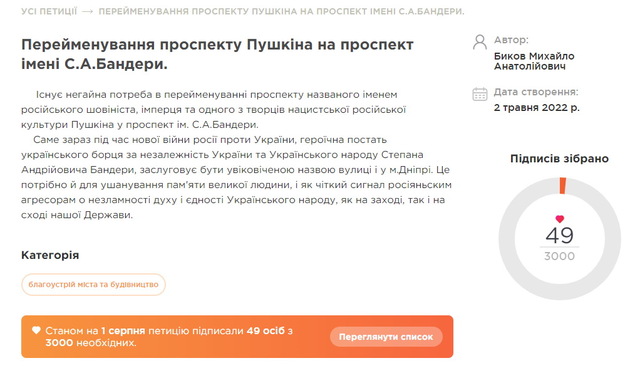Click the orange segment of signature ring
Screen dimensions: 640x368
click(x=563, y=186)
